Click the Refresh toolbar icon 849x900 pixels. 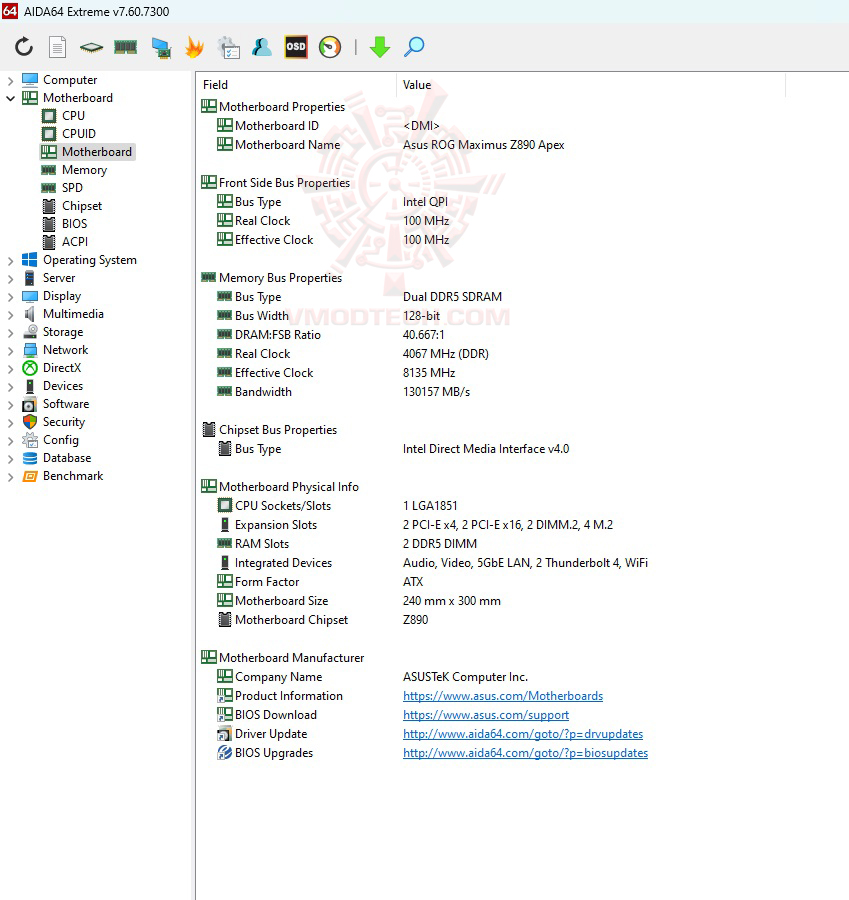coord(24,46)
